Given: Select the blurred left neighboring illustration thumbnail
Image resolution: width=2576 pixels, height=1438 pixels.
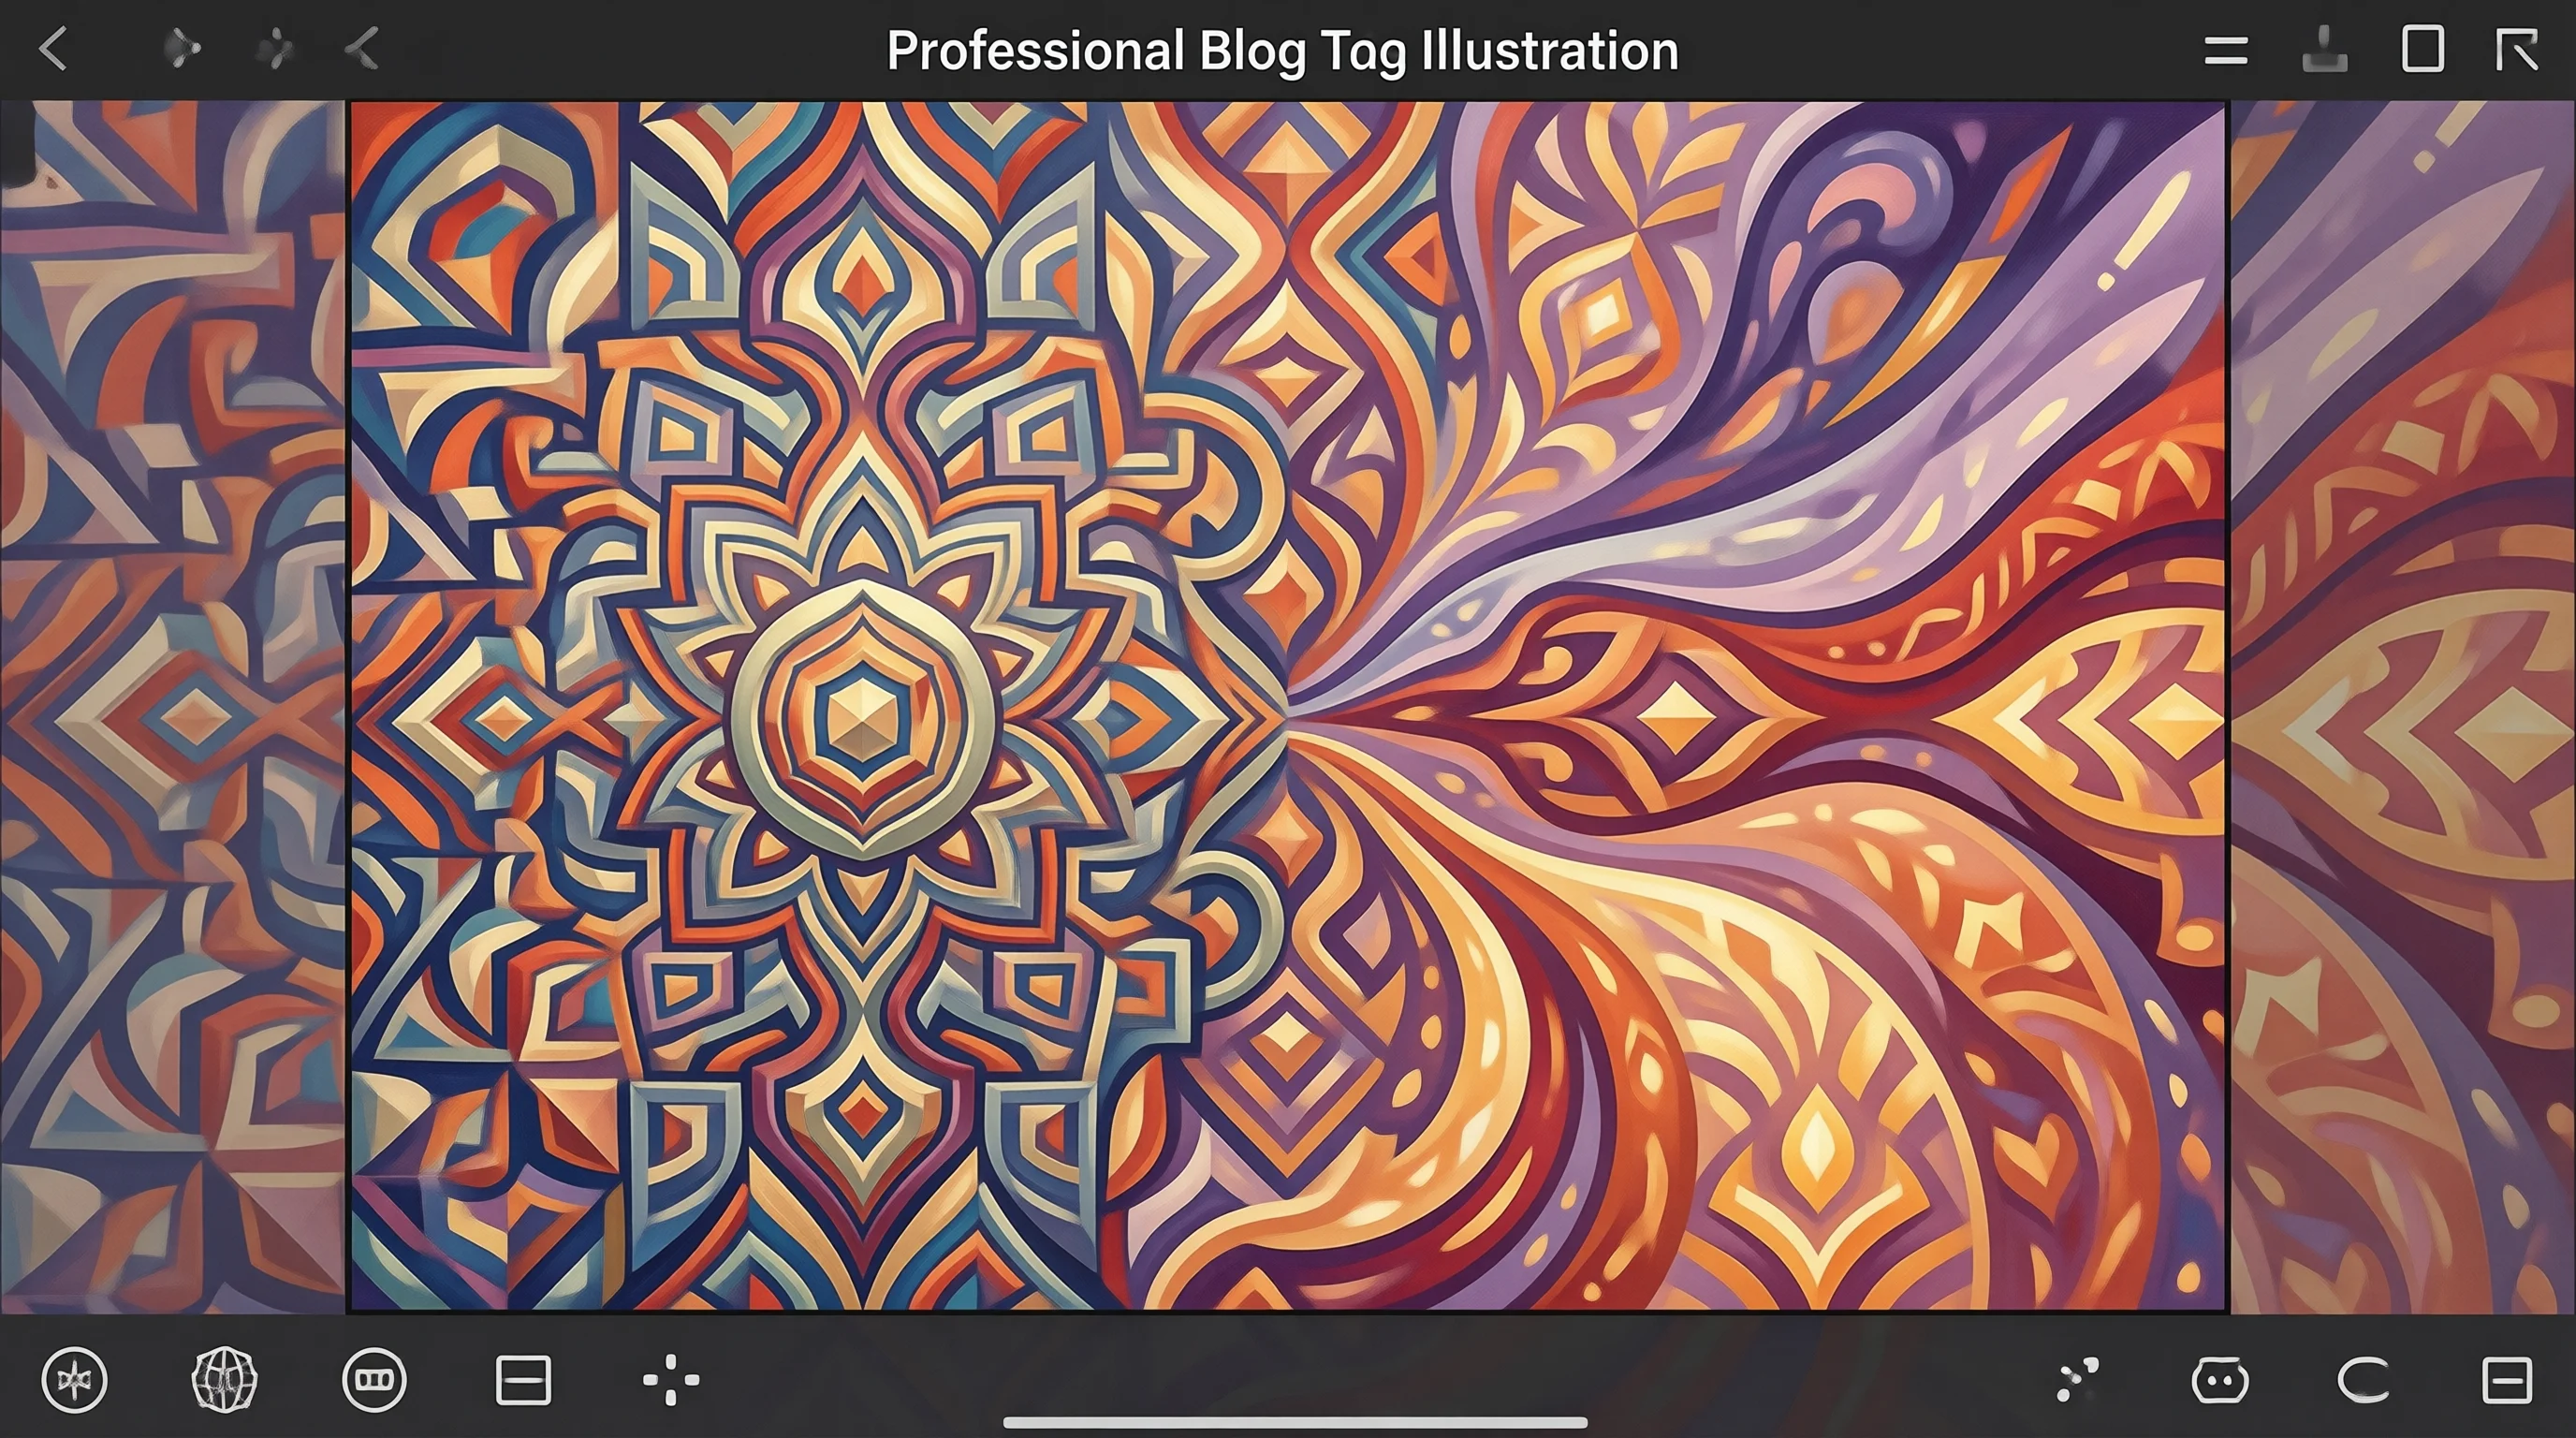Looking at the screenshot, I should pyautogui.click(x=172, y=706).
